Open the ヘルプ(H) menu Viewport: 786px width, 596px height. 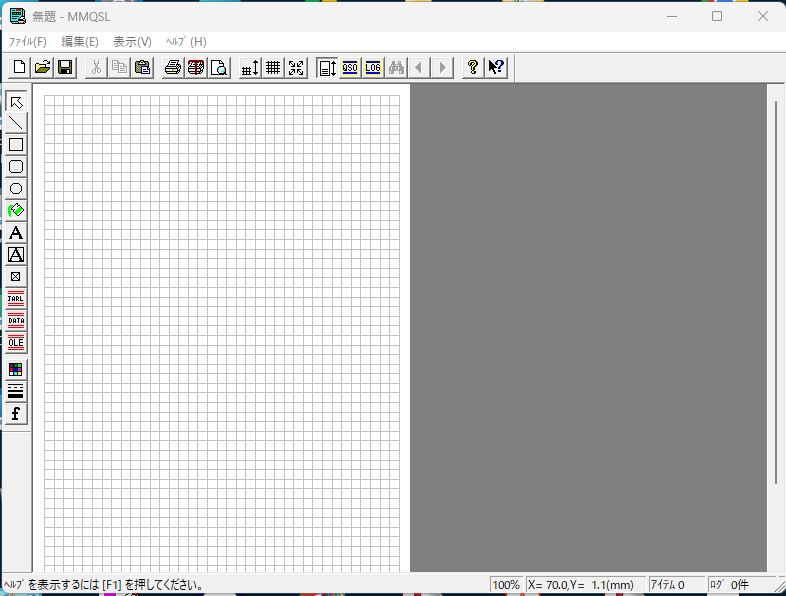pos(186,42)
